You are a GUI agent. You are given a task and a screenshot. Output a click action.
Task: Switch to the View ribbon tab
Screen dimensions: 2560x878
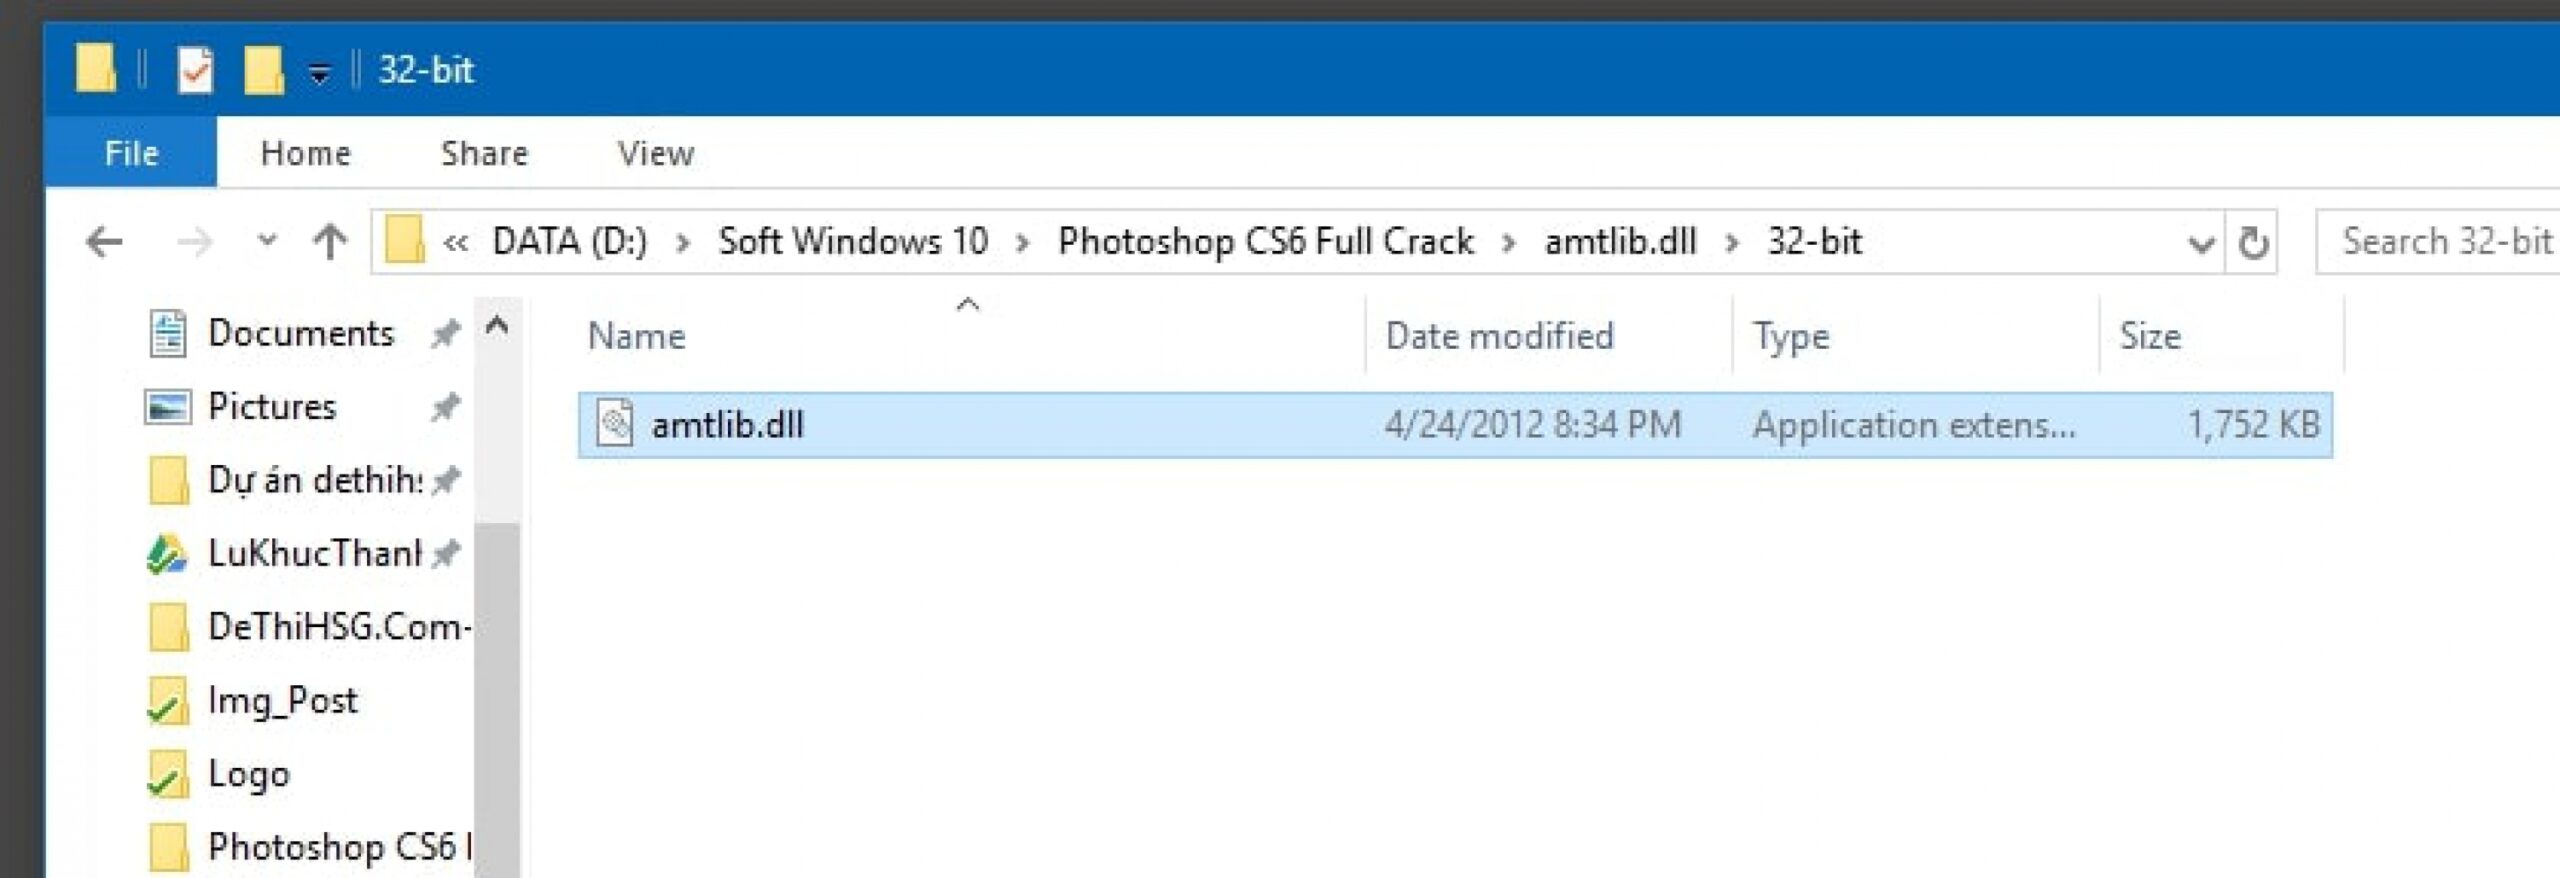pos(655,153)
